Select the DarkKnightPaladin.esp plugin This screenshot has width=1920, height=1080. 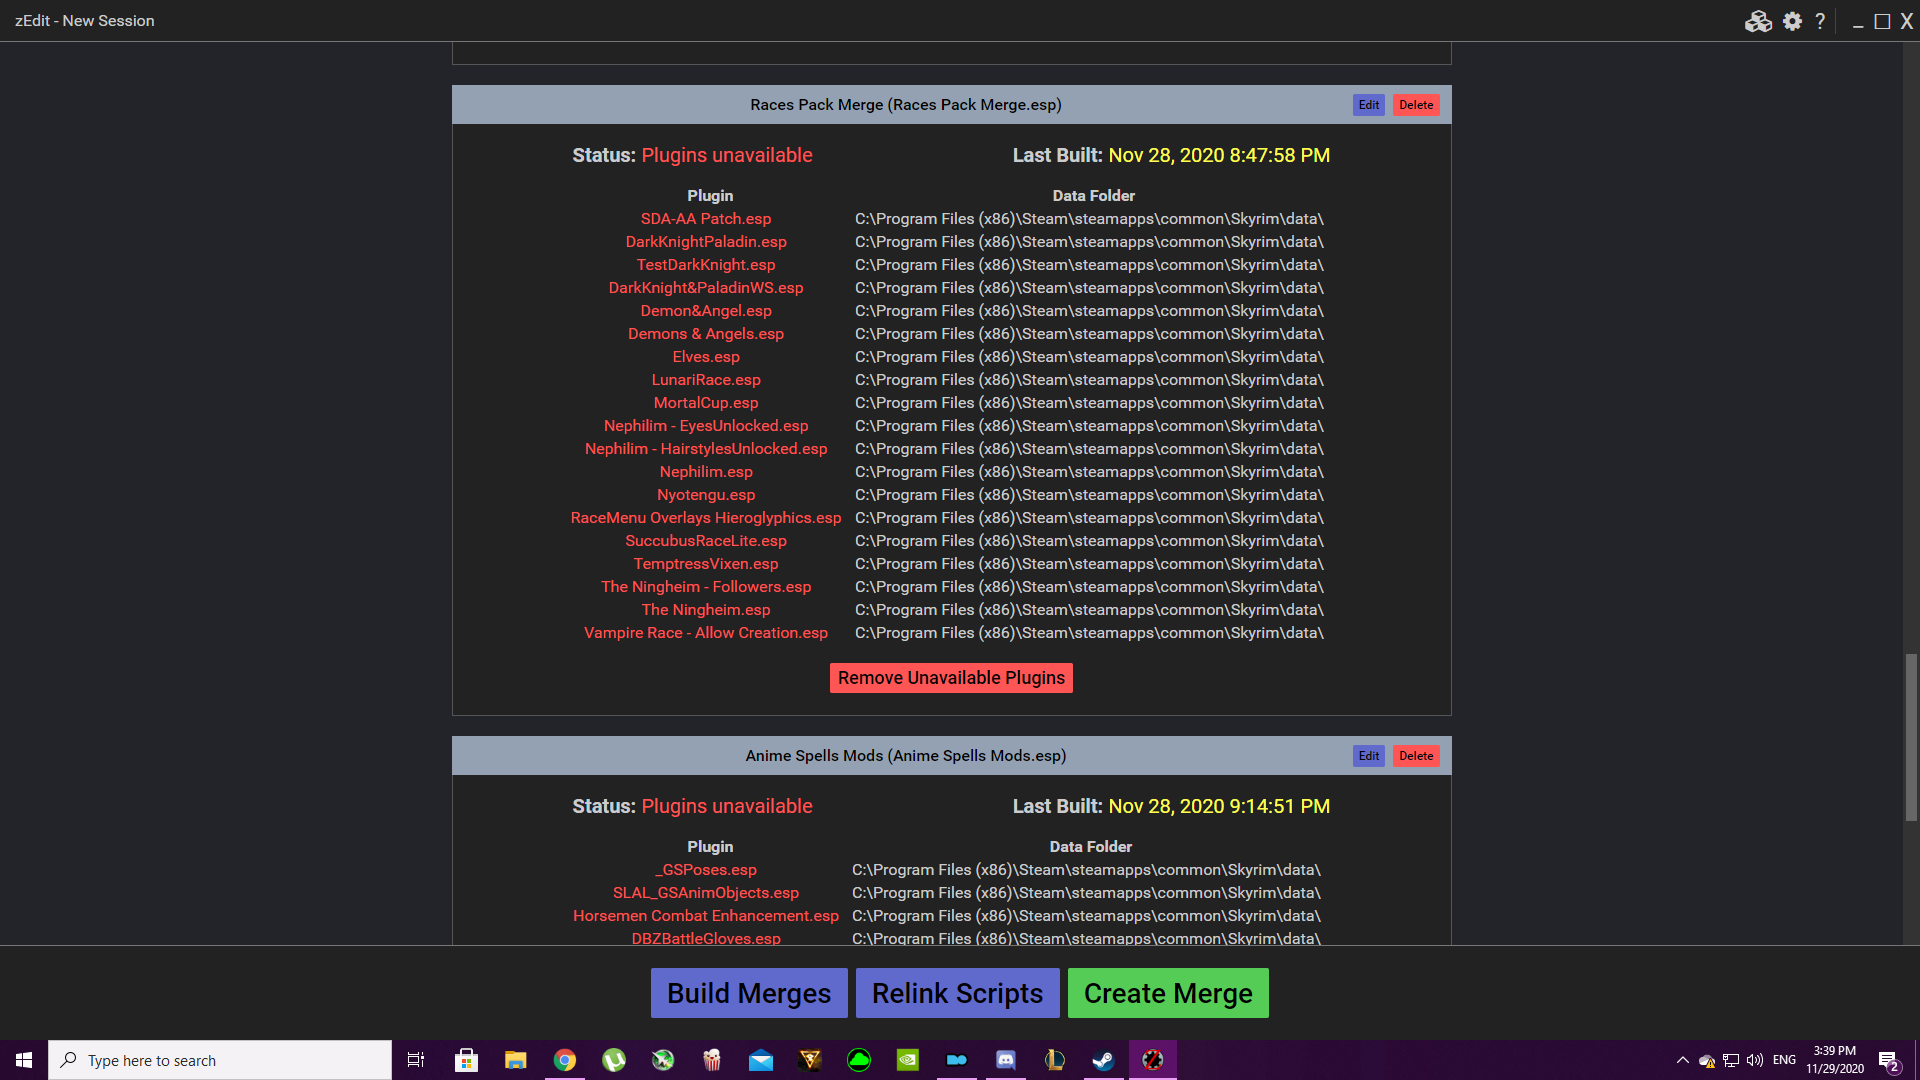[706, 242]
